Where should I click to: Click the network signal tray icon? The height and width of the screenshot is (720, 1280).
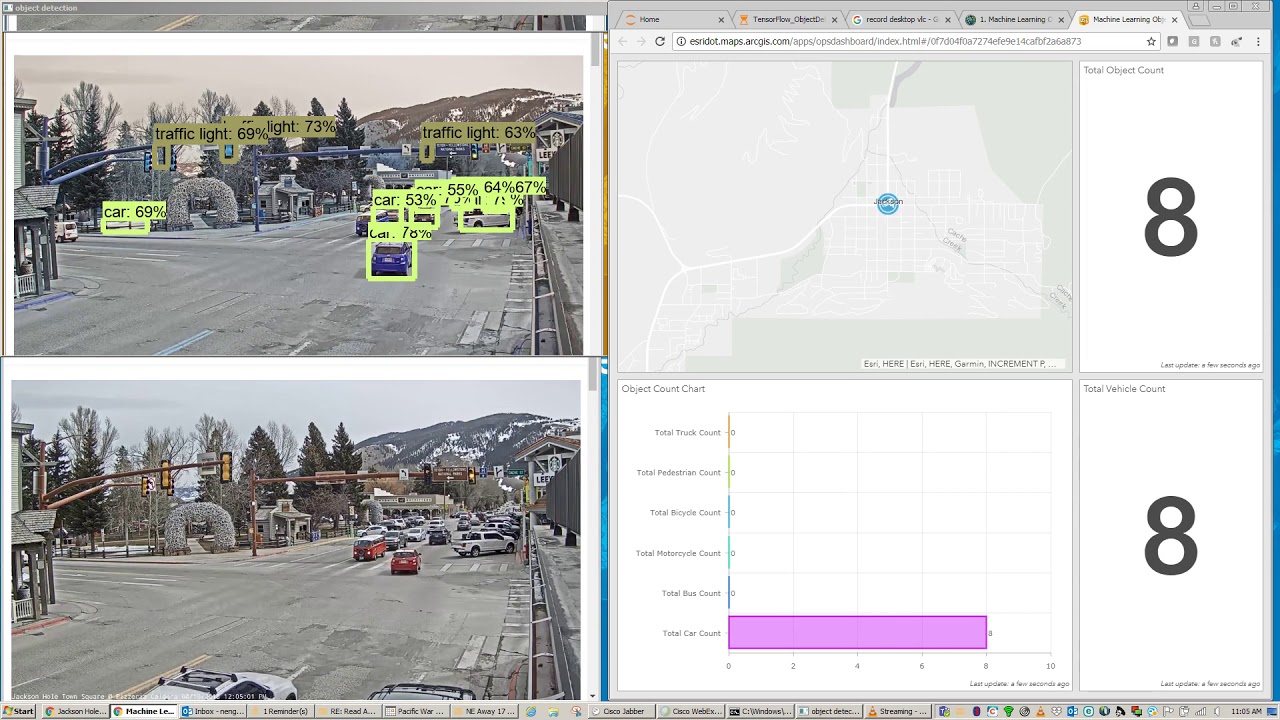point(1200,711)
